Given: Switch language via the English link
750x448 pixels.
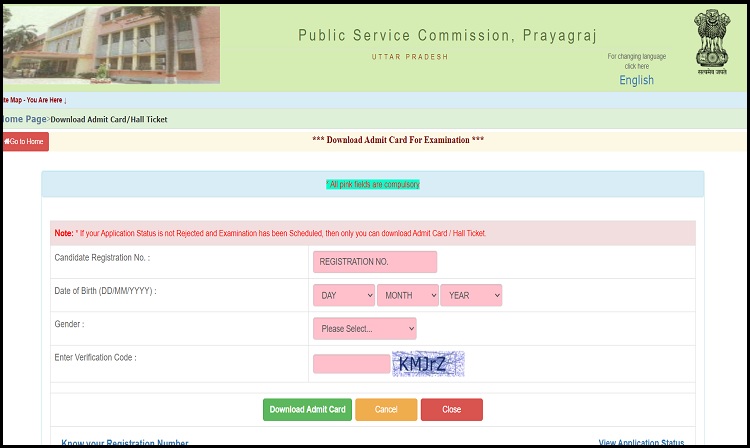Looking at the screenshot, I should click(636, 80).
